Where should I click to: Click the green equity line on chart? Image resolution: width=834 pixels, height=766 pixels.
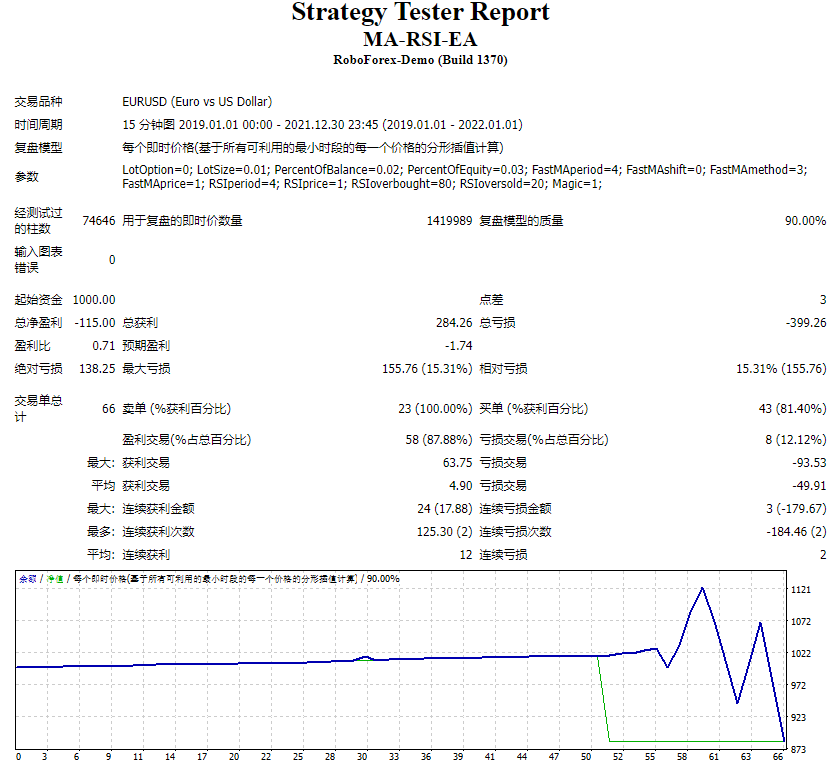[691, 740]
